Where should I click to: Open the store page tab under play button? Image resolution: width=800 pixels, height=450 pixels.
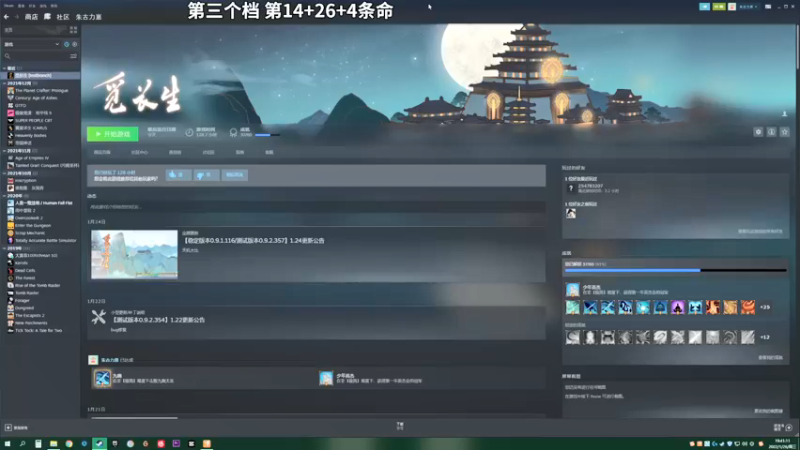102,153
